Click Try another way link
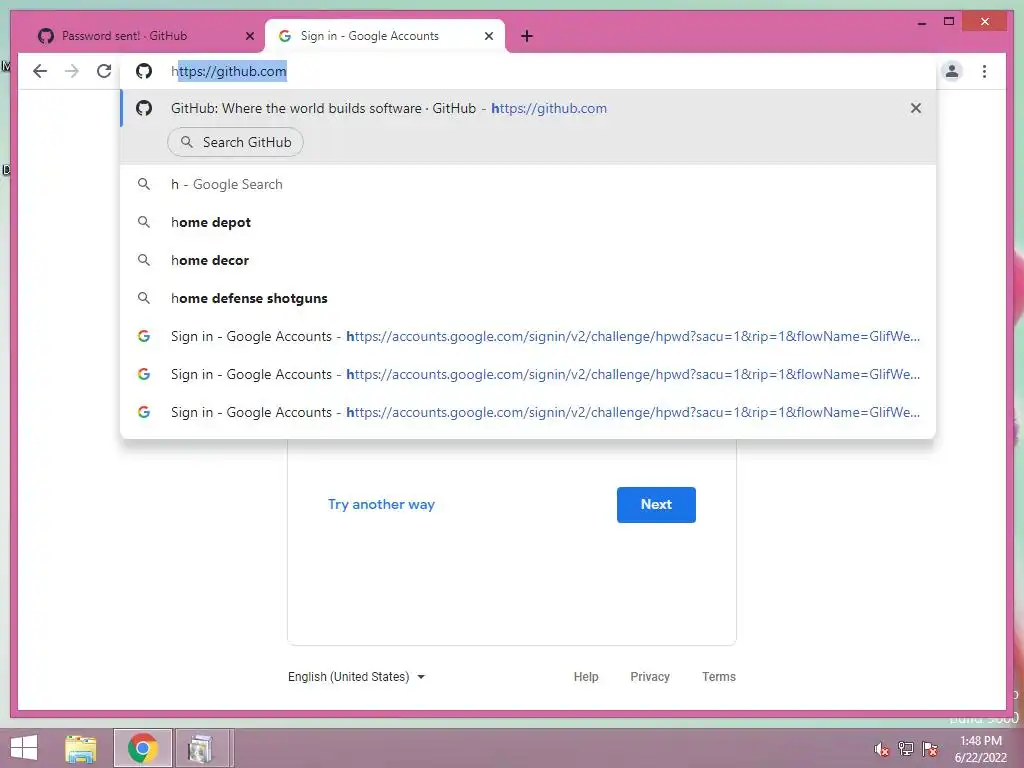 pyautogui.click(x=381, y=504)
